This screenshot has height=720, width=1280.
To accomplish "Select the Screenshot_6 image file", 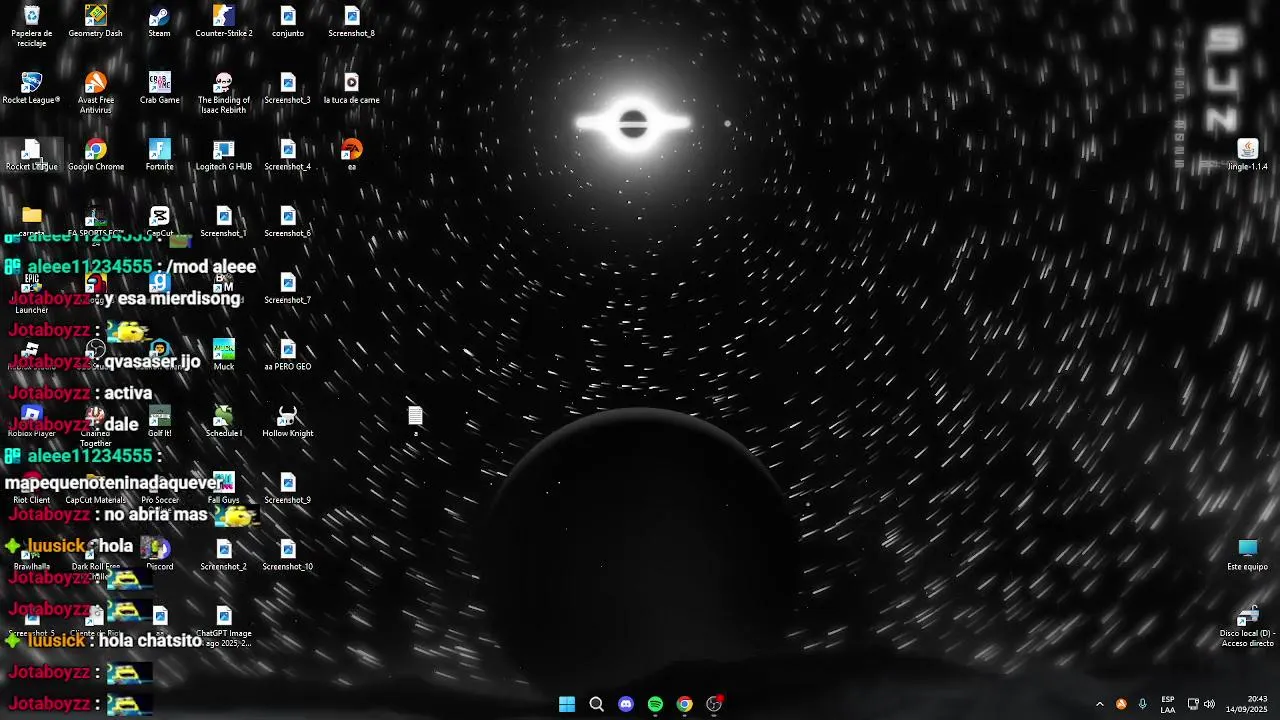I will click(x=288, y=222).
